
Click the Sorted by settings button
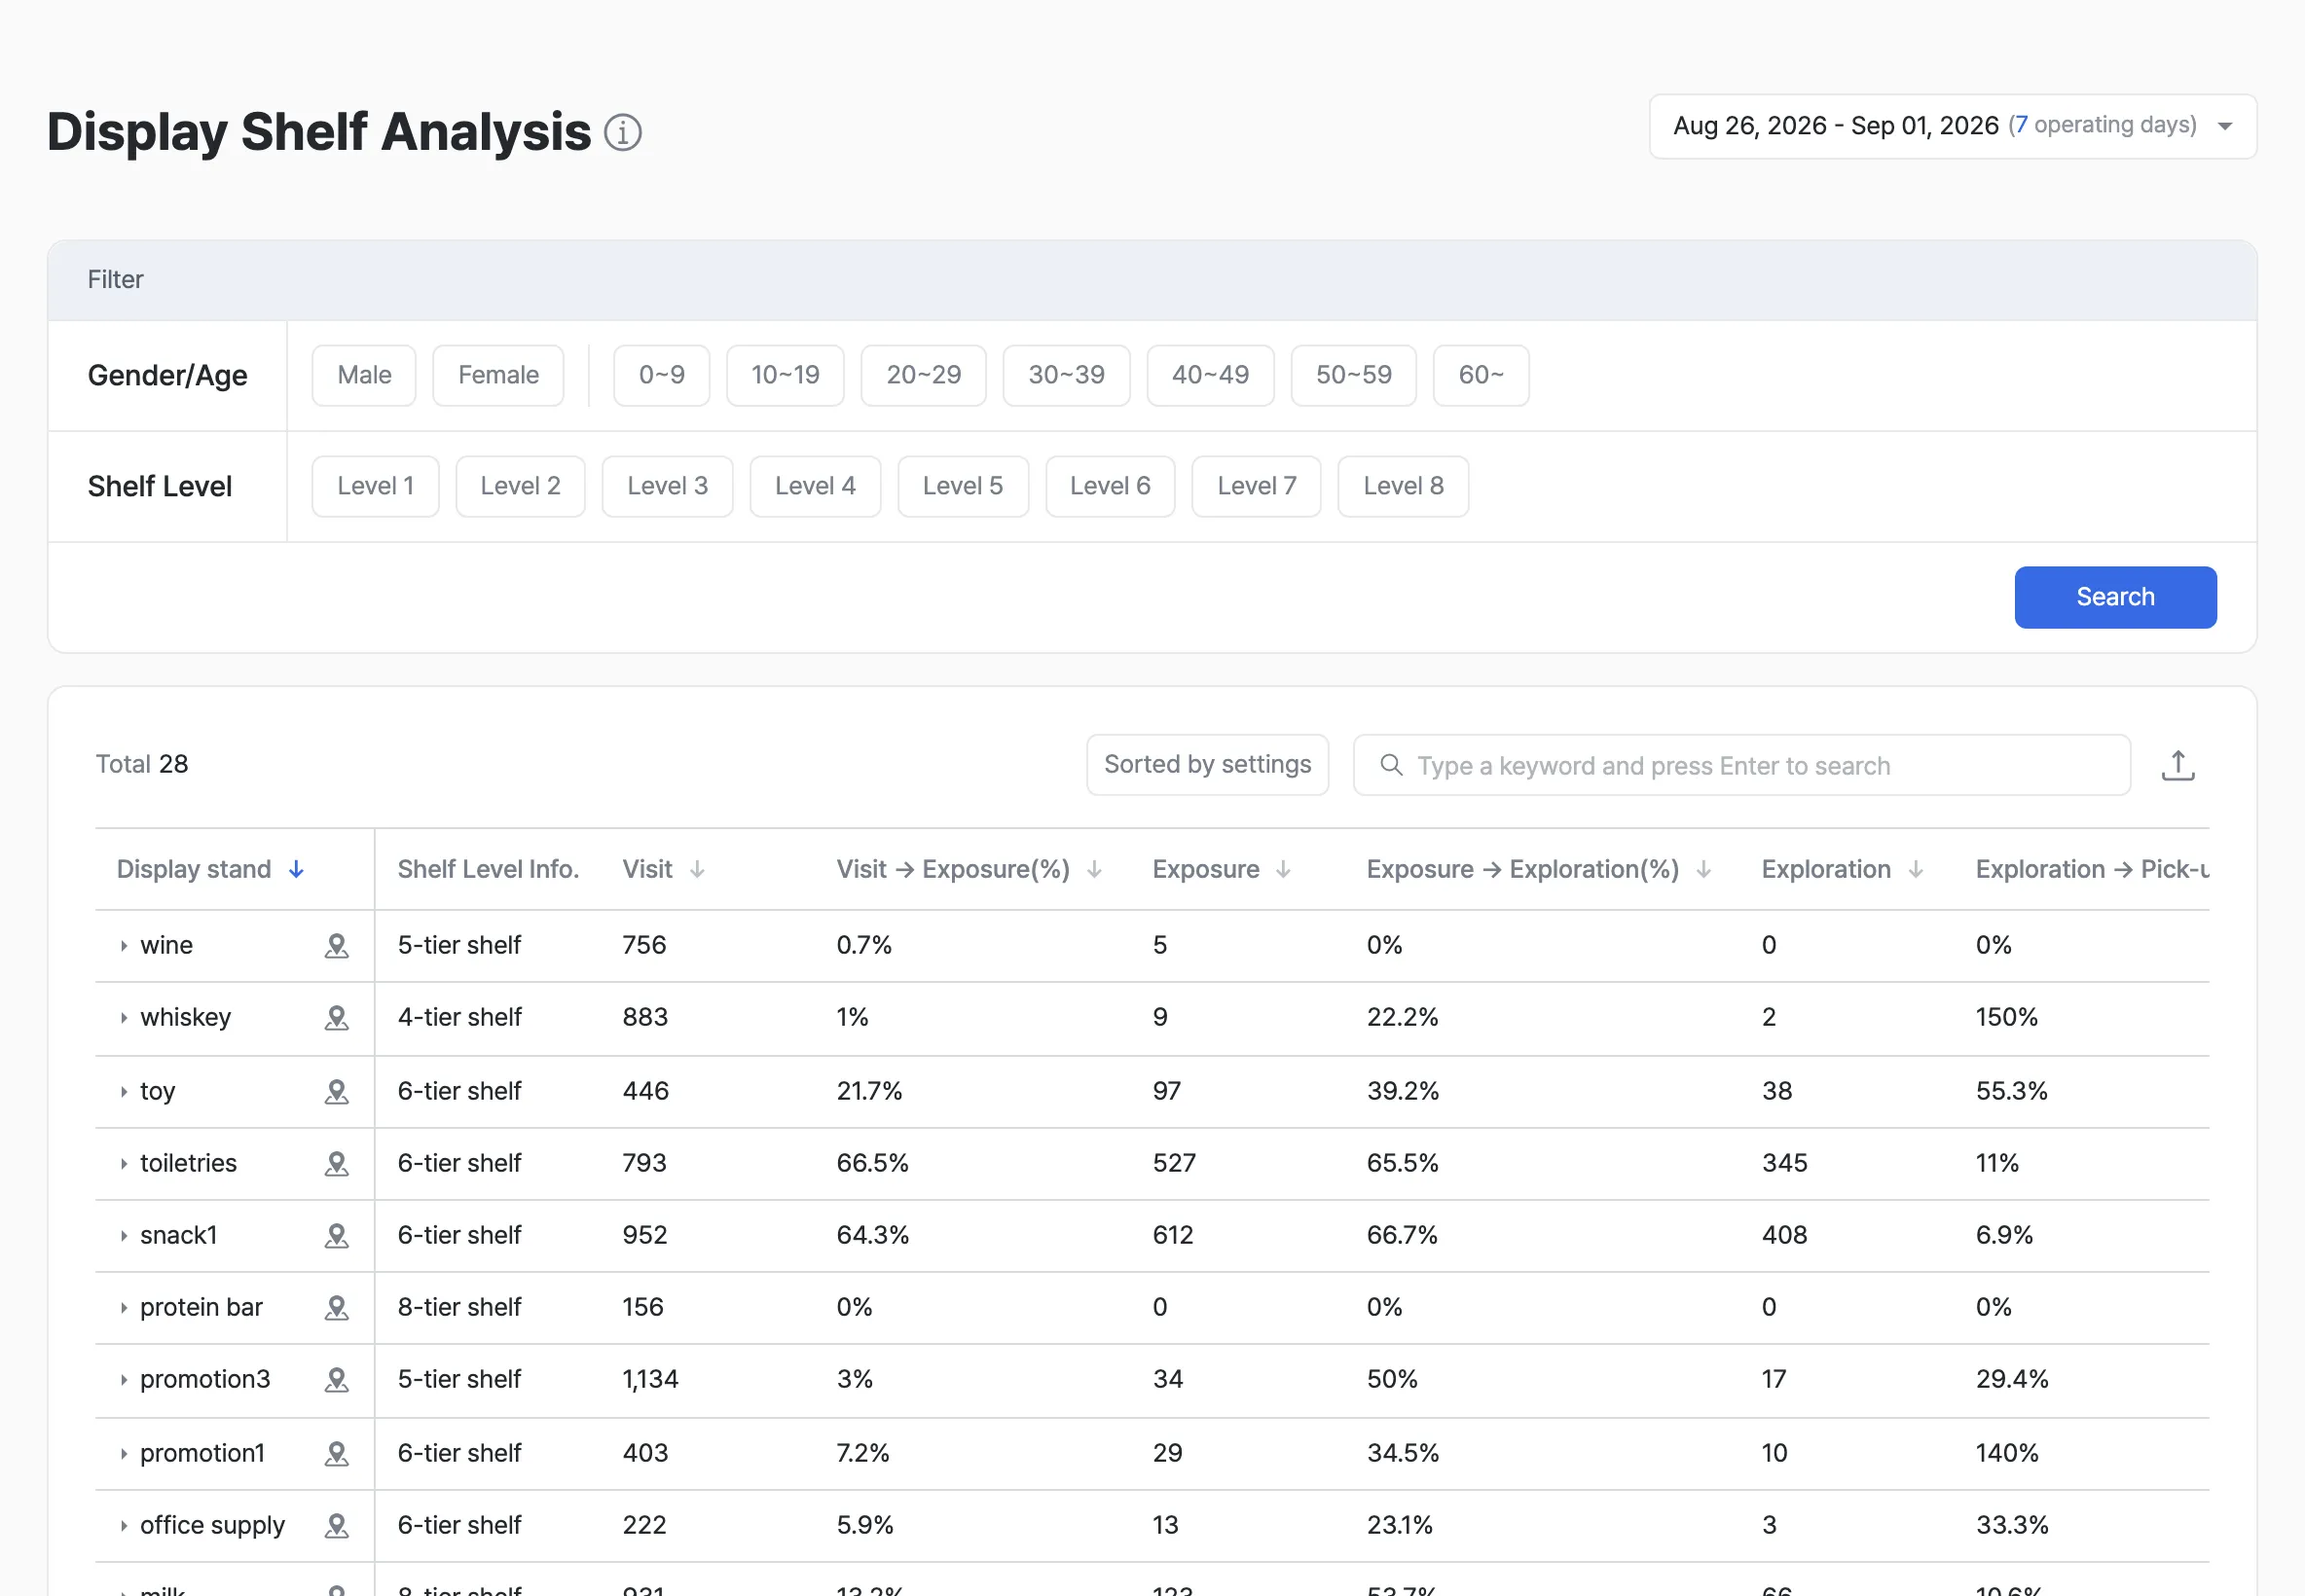tap(1207, 765)
